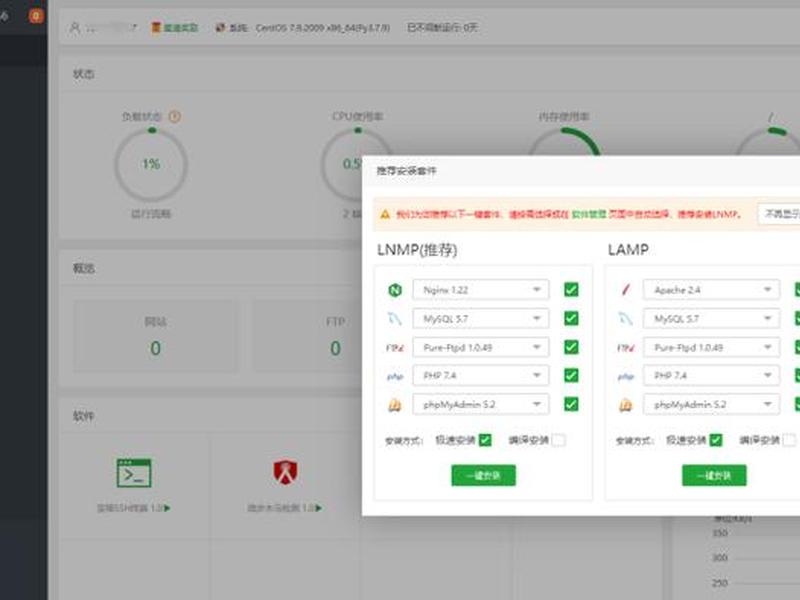Click the FTP icon in the LAMP list
Screen dimensions: 800x600
point(626,348)
